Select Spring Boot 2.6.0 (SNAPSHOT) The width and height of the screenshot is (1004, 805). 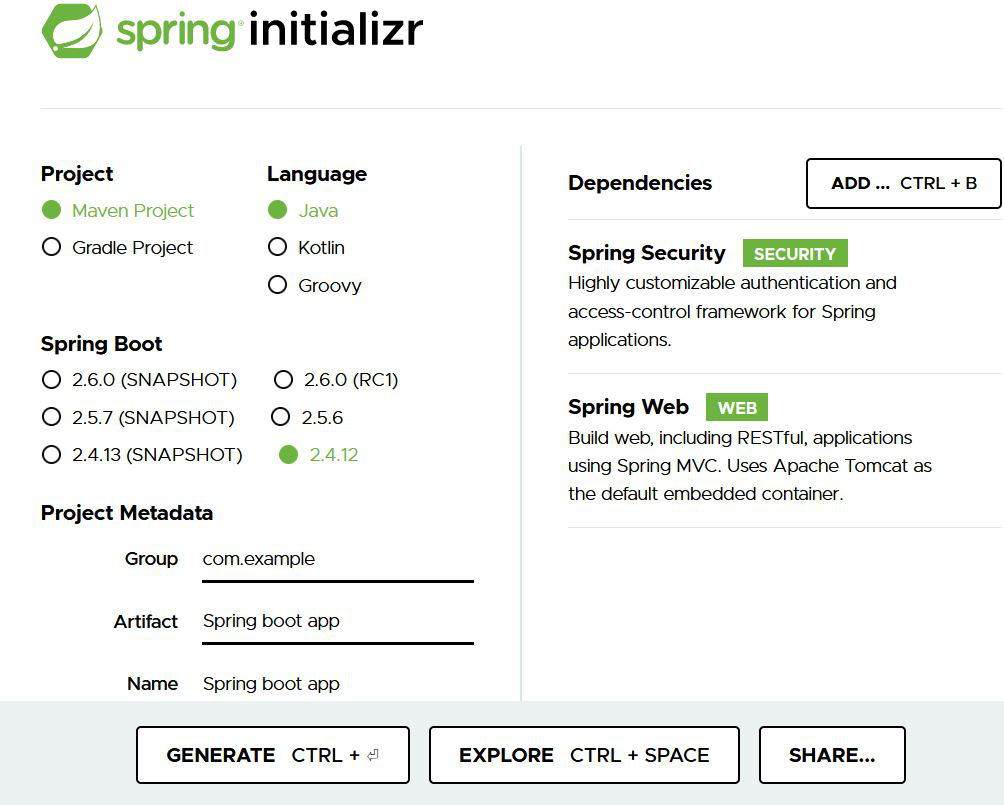[x=52, y=380]
